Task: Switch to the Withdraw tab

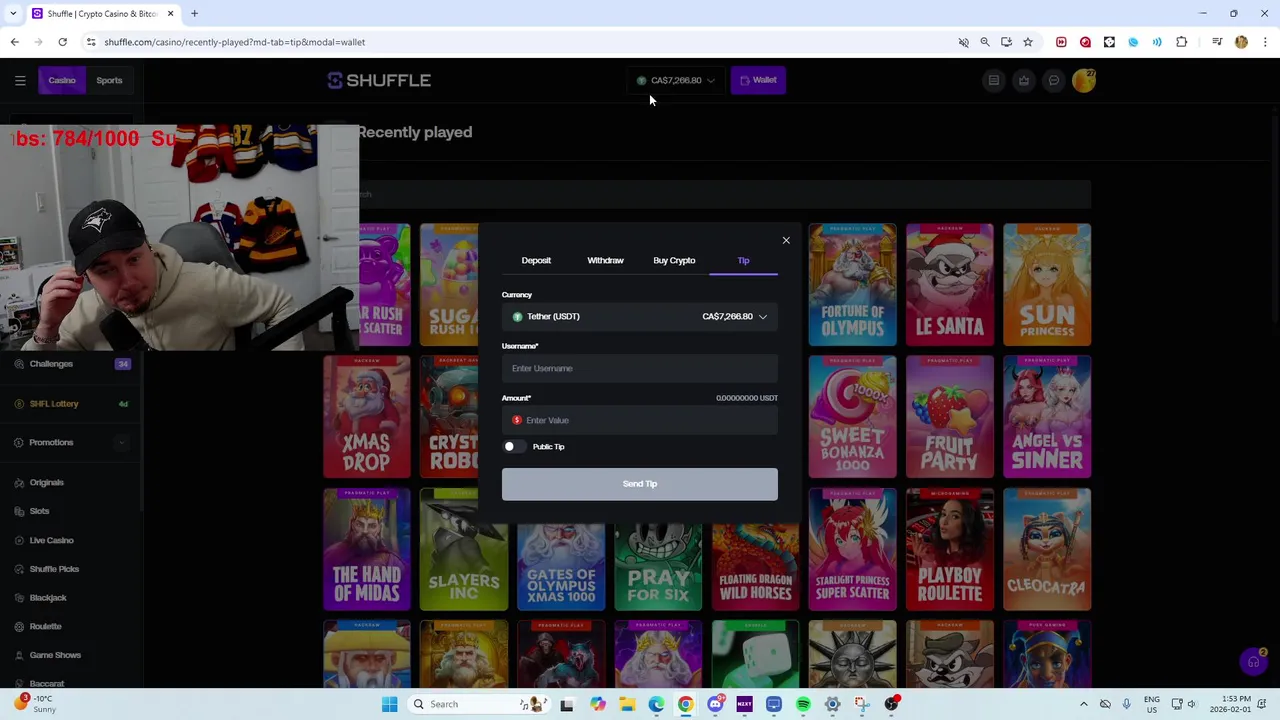Action: click(605, 260)
